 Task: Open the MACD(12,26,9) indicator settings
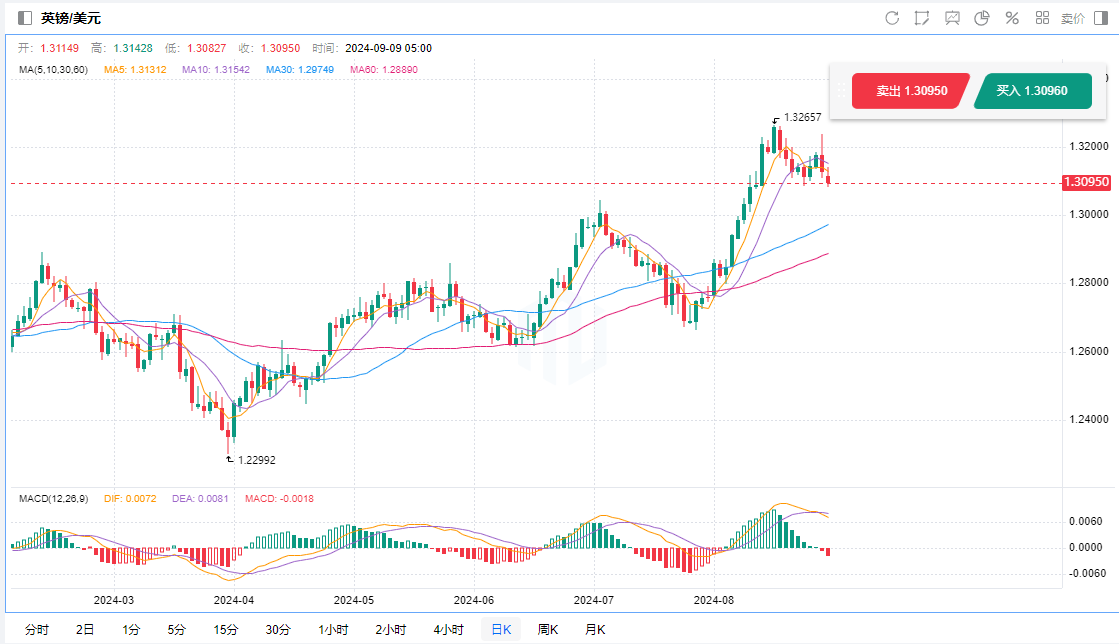click(x=55, y=498)
